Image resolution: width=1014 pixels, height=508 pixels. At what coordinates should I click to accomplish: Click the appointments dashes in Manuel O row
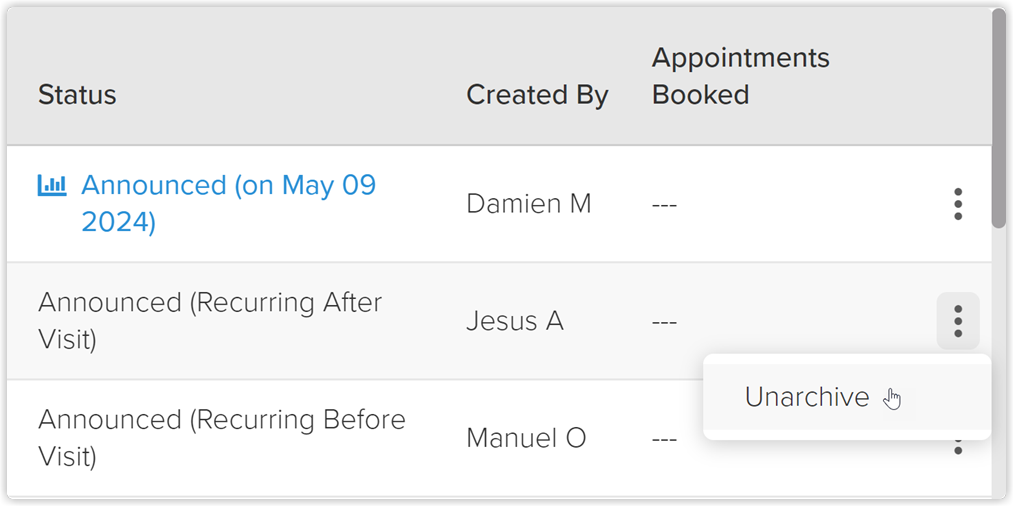point(664,439)
